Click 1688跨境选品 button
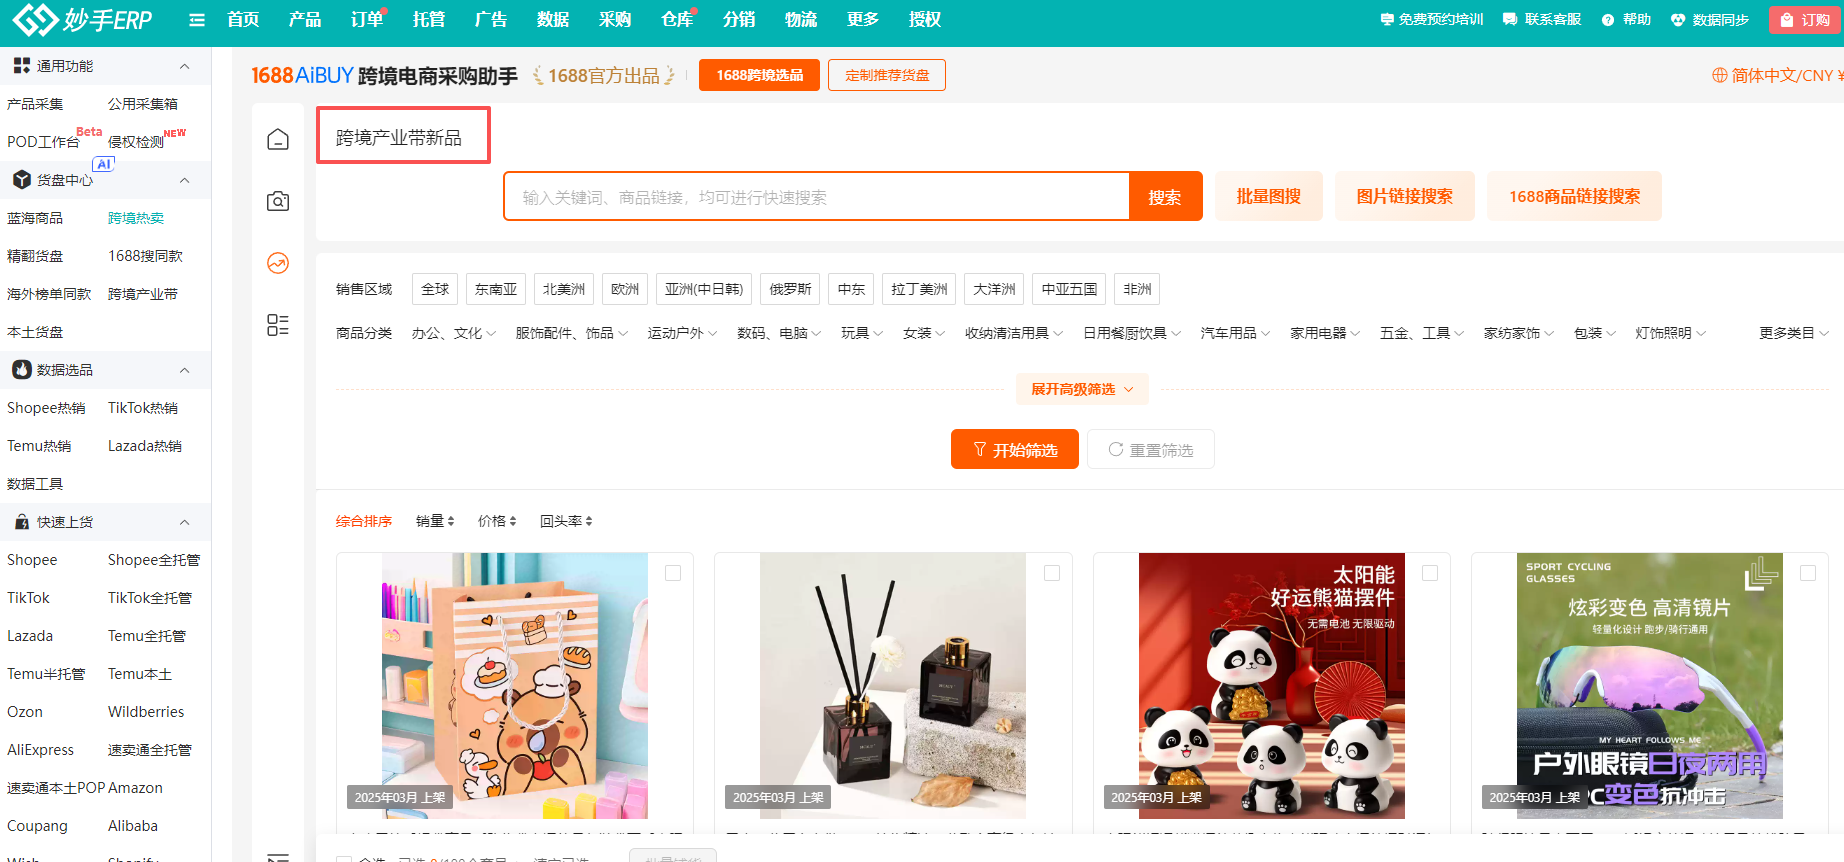This screenshot has width=1844, height=862. pos(759,75)
